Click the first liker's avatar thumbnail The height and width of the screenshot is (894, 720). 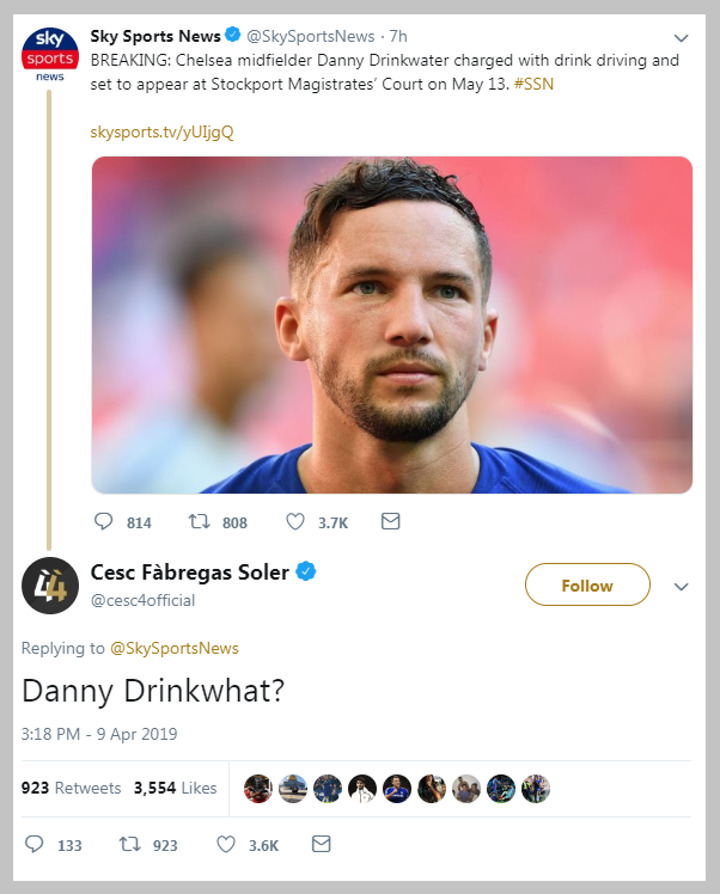(258, 788)
